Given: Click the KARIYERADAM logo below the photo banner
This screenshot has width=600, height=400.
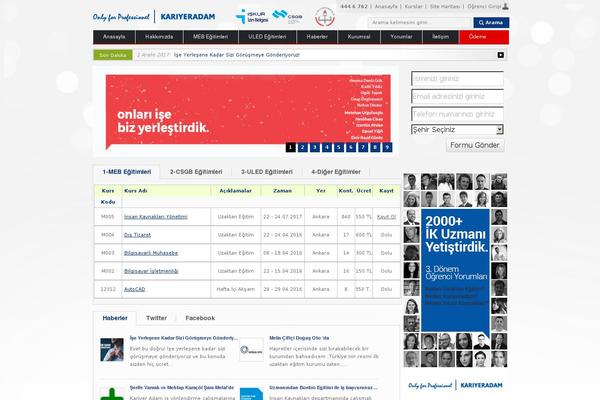Looking at the screenshot, I should [455, 385].
